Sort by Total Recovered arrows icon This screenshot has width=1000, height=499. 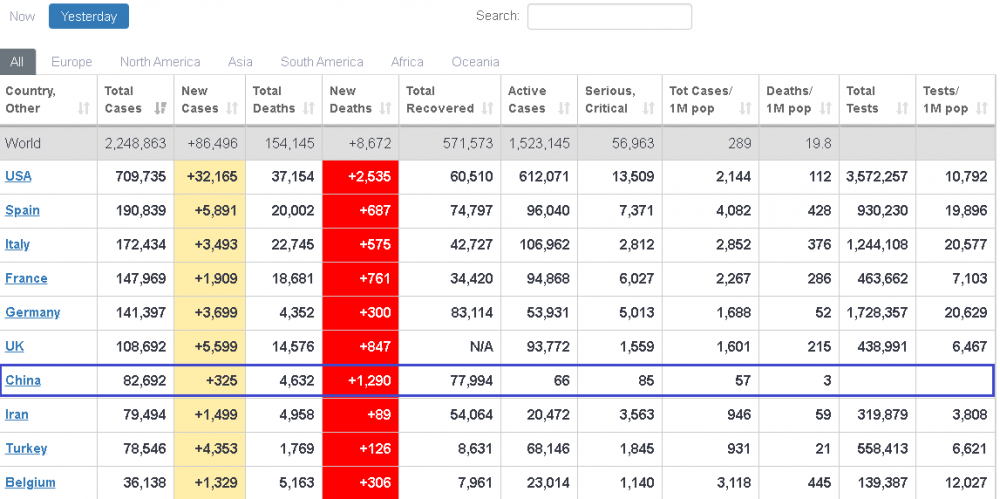pos(488,108)
